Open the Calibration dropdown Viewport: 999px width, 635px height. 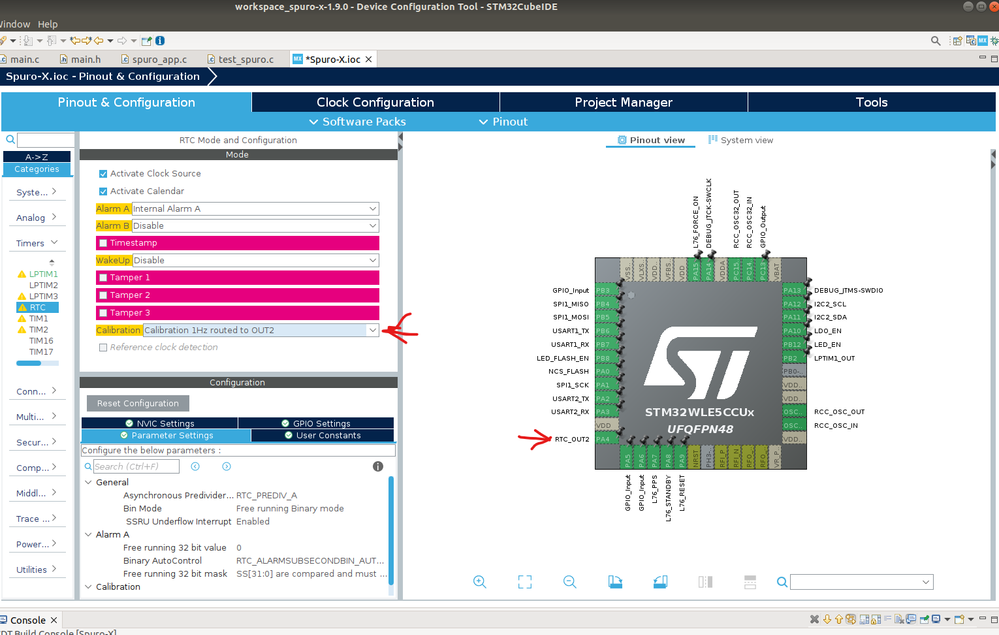[x=261, y=330]
